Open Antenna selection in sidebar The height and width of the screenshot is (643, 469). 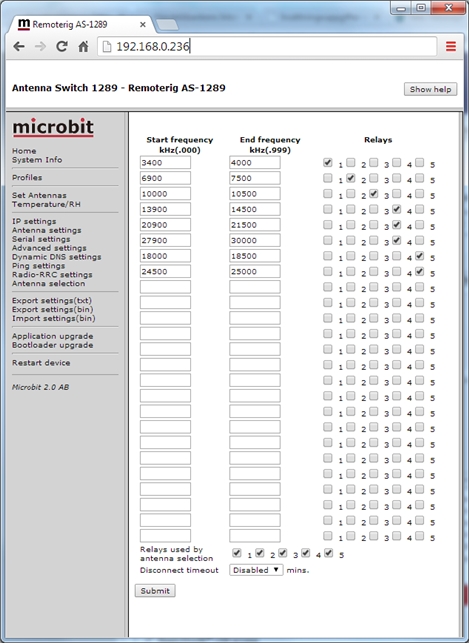point(48,283)
